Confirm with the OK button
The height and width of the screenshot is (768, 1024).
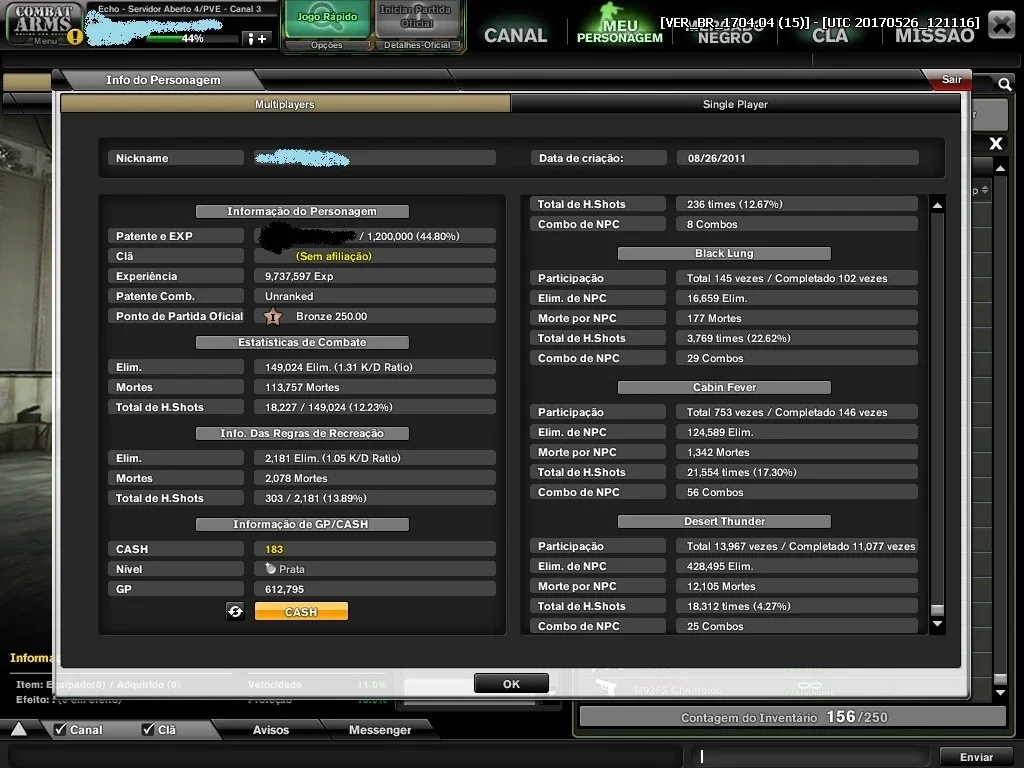[x=511, y=684]
